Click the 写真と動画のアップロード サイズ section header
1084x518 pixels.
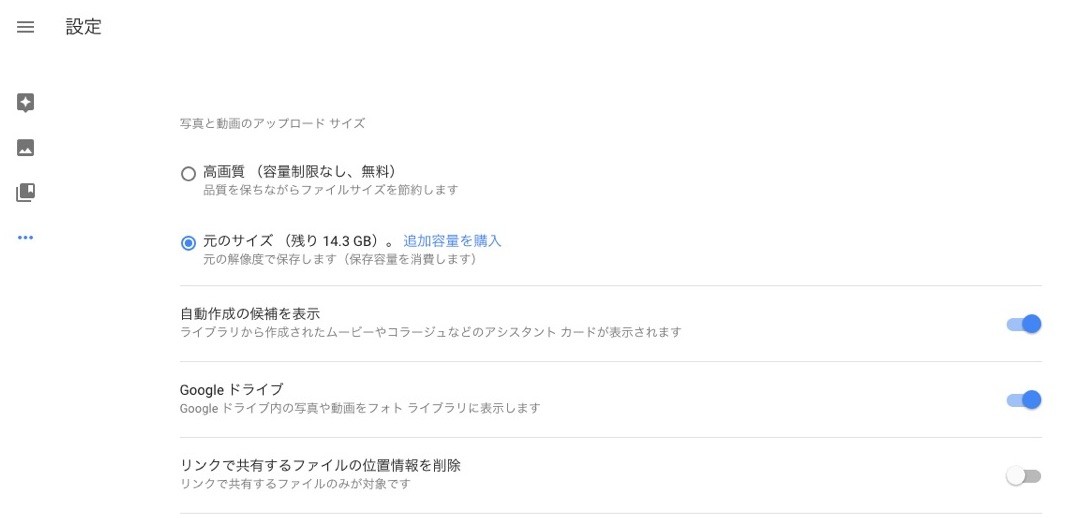tap(272, 124)
